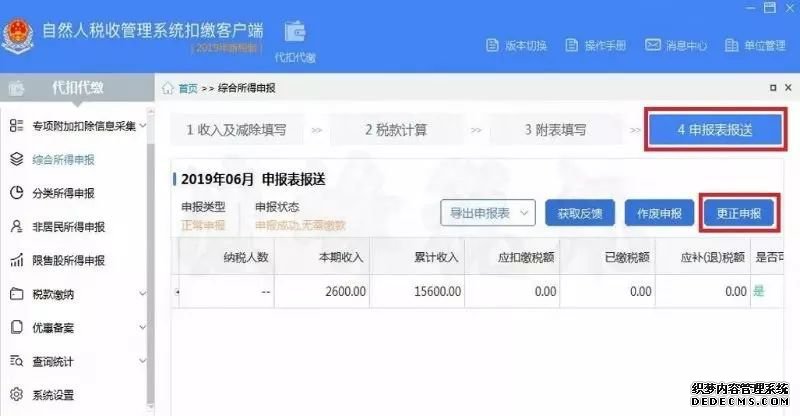This screenshot has width=800, height=416.
Task: Go to step 3 附表填写
Action: click(555, 130)
